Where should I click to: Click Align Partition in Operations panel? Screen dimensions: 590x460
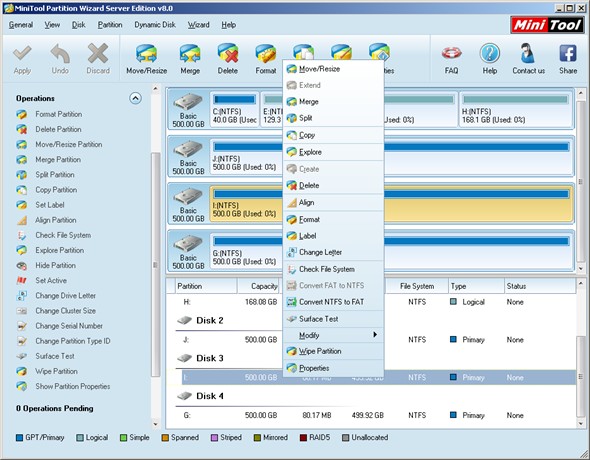[x=56, y=220]
